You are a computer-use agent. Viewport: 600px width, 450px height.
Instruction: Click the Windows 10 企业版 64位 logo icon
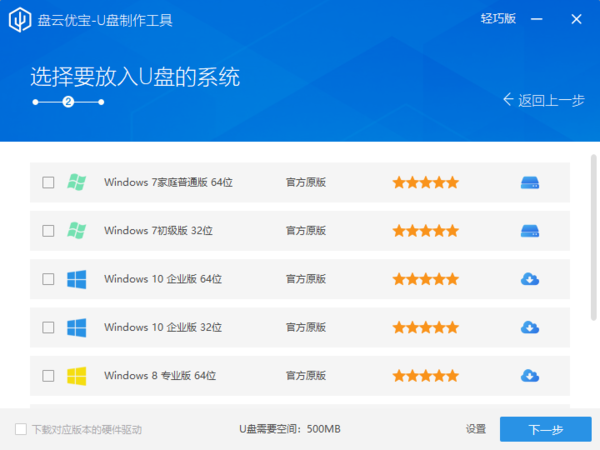[x=77, y=279]
